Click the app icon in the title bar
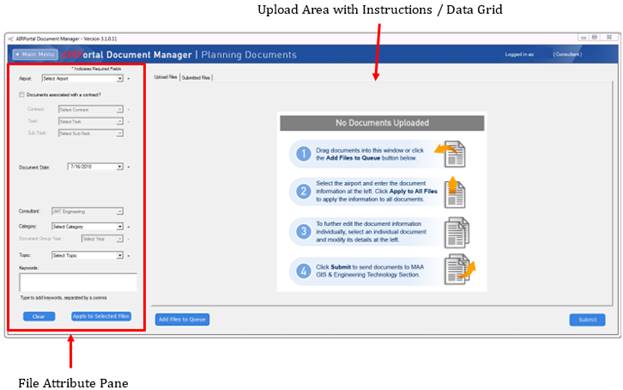Viewport: 623px width, 390px height. click(11, 39)
